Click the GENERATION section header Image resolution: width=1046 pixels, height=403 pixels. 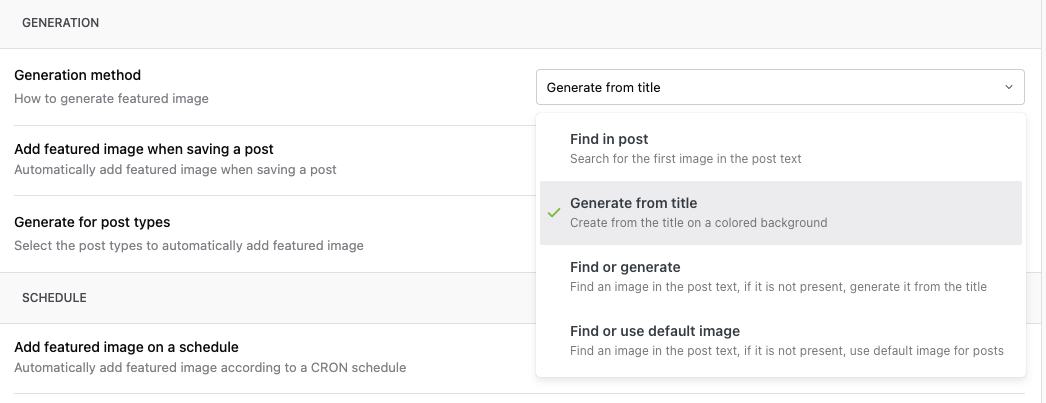point(60,23)
